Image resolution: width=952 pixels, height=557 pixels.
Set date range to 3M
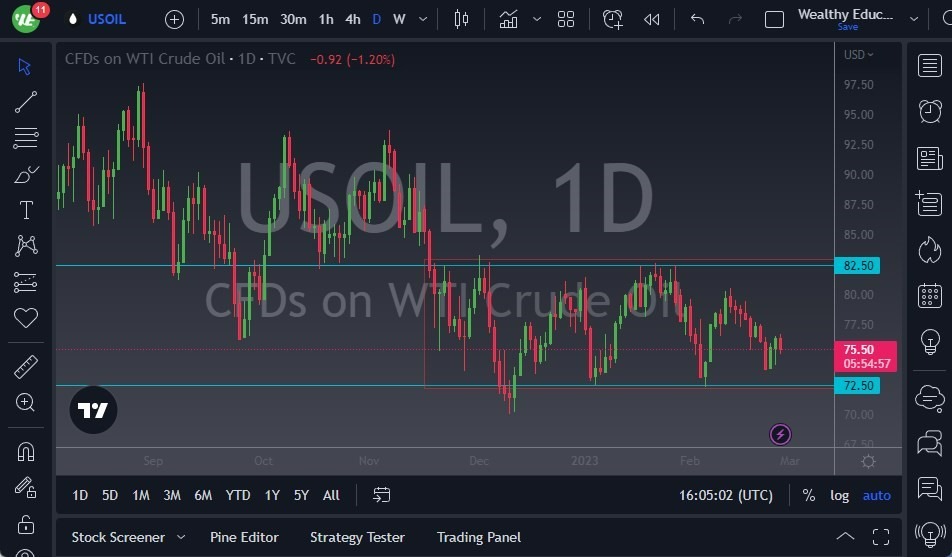coord(172,495)
